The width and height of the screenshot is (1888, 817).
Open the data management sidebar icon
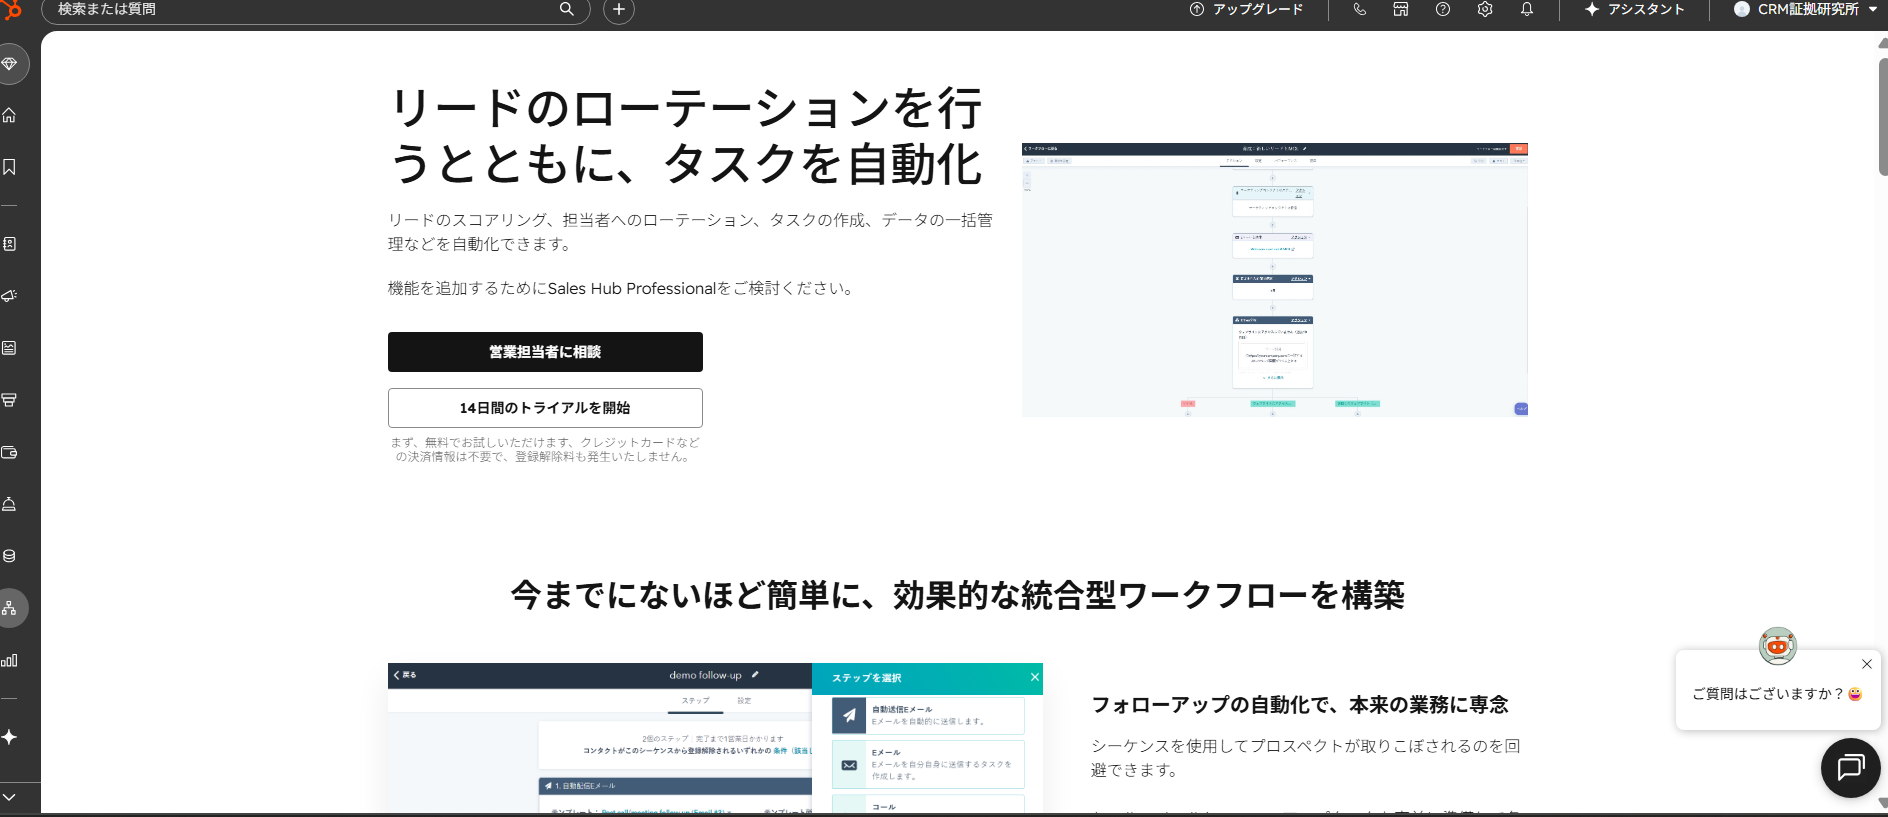(10, 556)
